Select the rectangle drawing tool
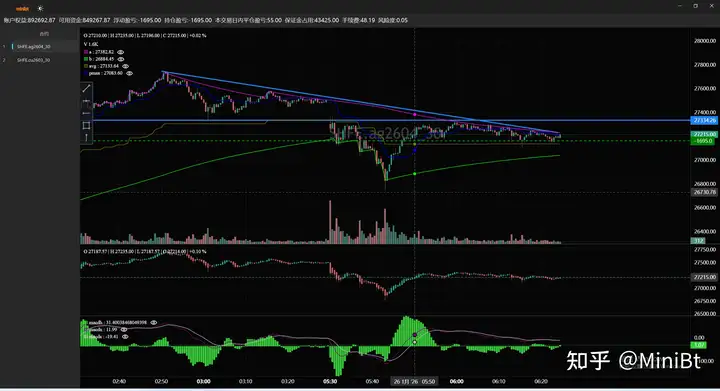Image resolution: width=720 pixels, height=391 pixels. tap(86, 125)
